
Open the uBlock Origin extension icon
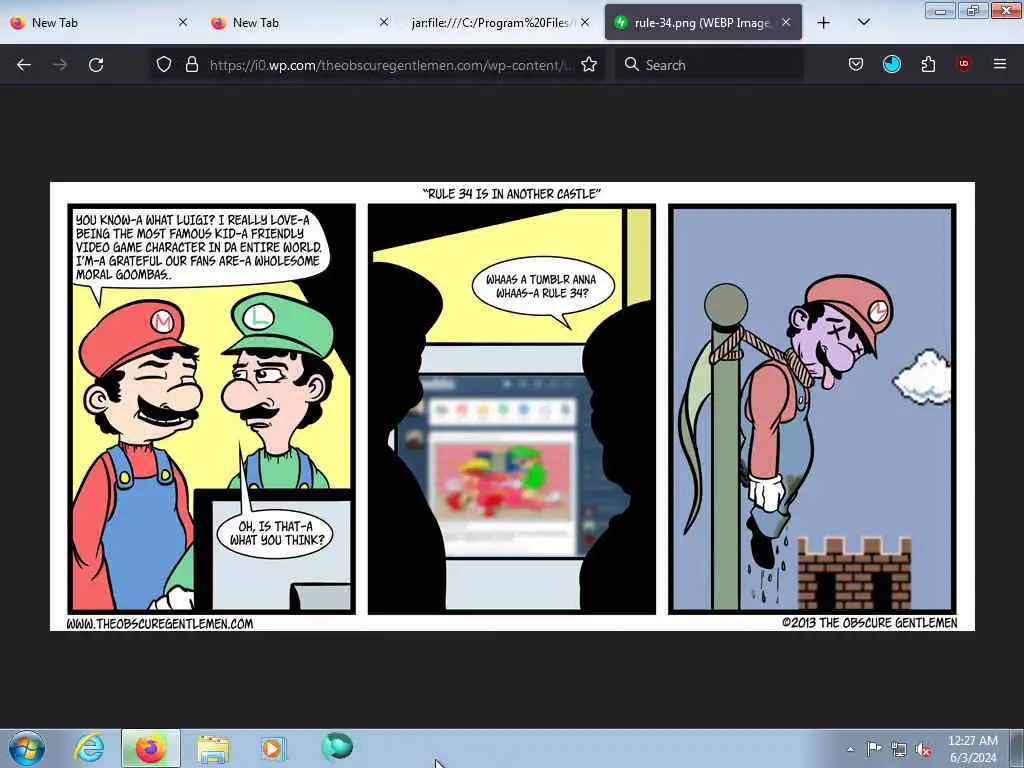[x=963, y=64]
